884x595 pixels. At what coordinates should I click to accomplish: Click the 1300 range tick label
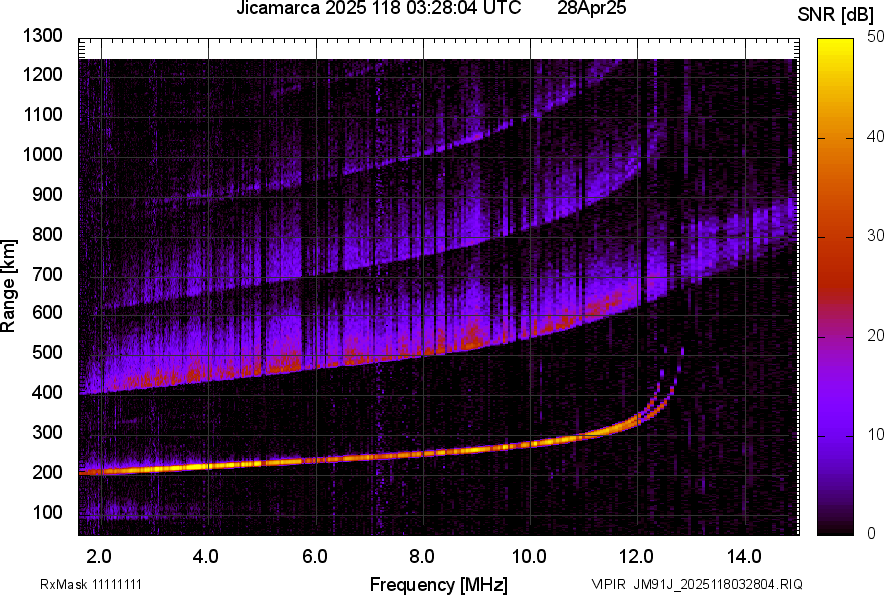tap(42, 36)
